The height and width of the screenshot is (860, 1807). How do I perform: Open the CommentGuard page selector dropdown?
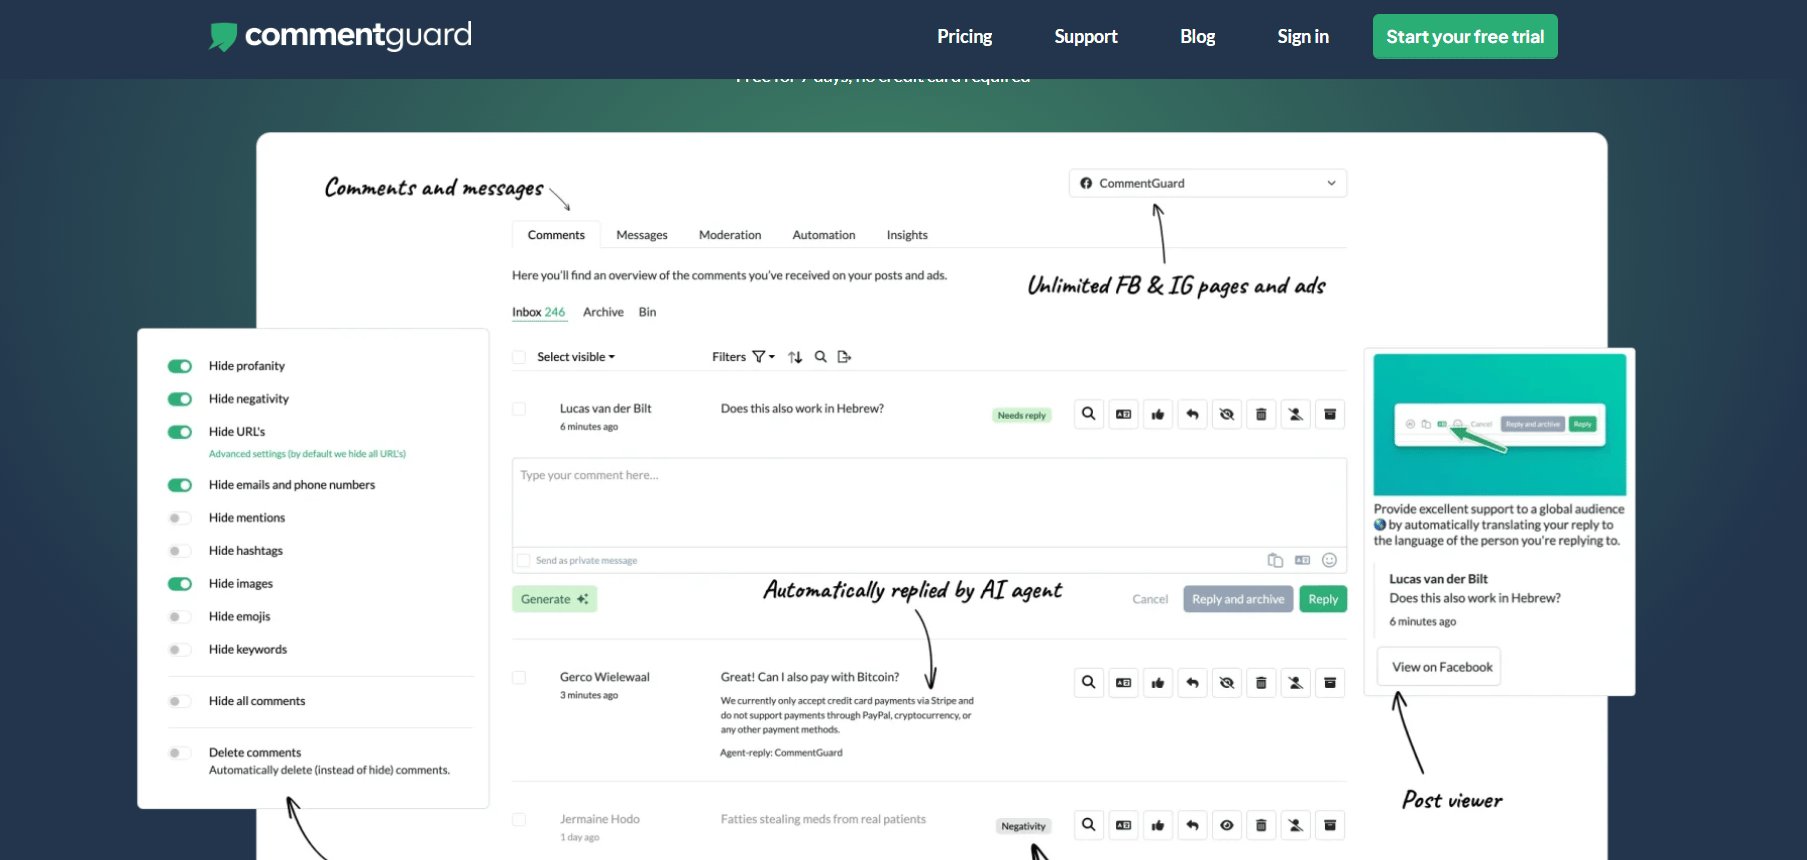pos(1208,183)
